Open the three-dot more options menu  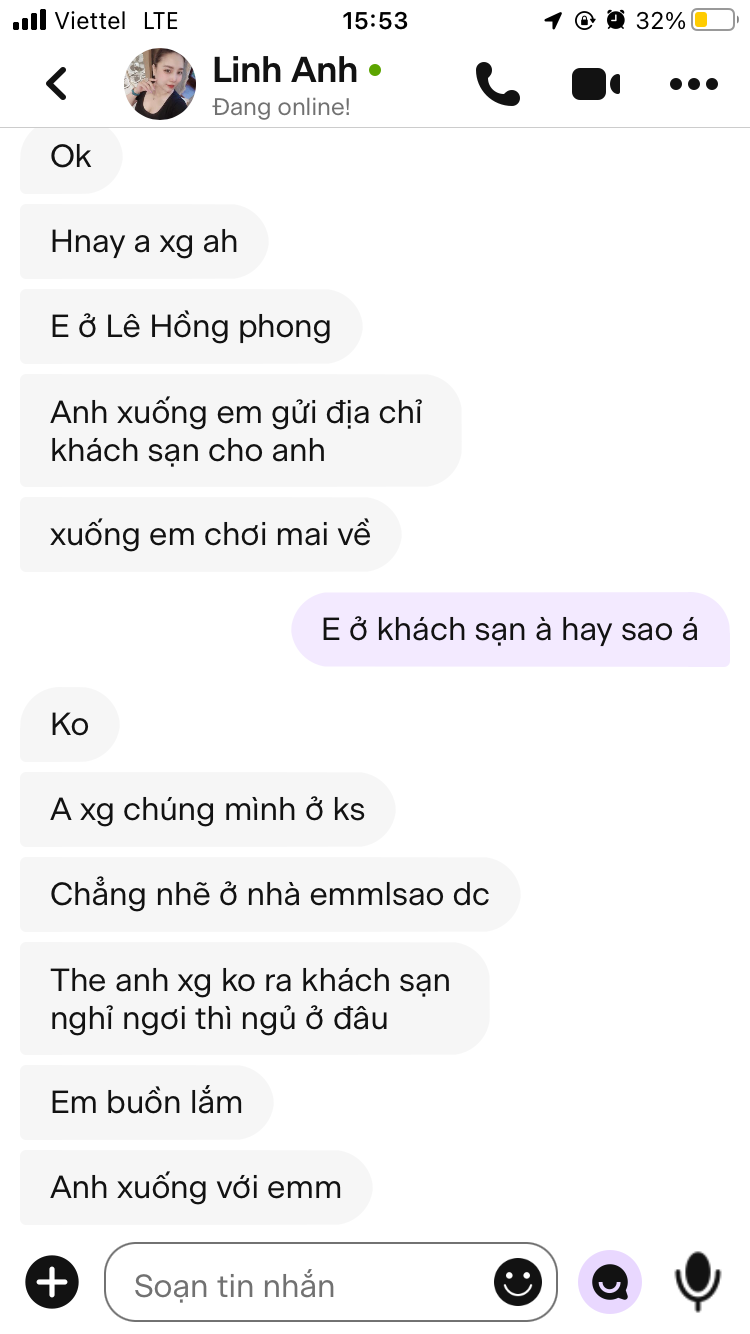[x=694, y=84]
